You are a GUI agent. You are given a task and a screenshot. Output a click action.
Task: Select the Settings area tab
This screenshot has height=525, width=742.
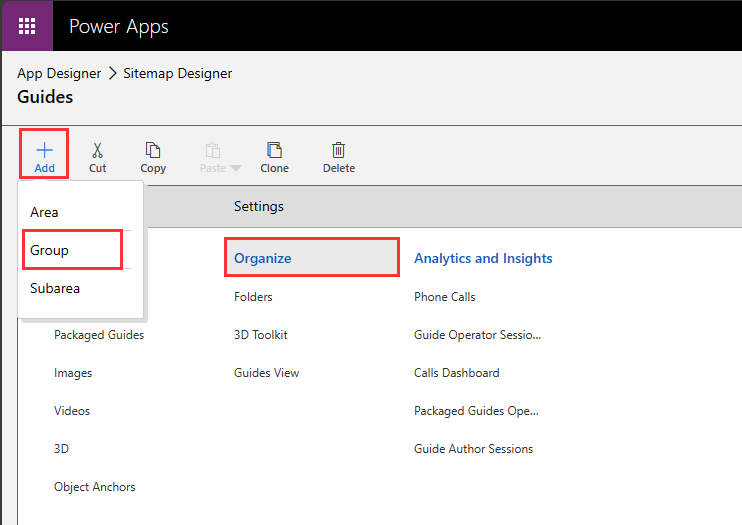[259, 206]
